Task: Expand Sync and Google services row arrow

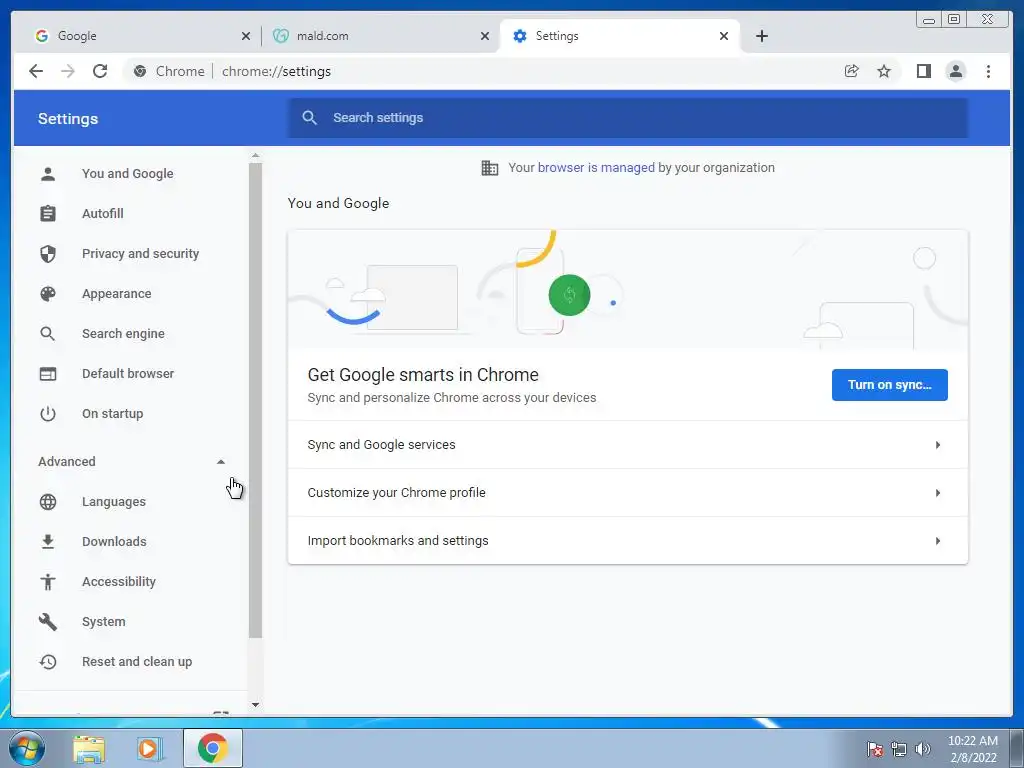Action: 938,445
